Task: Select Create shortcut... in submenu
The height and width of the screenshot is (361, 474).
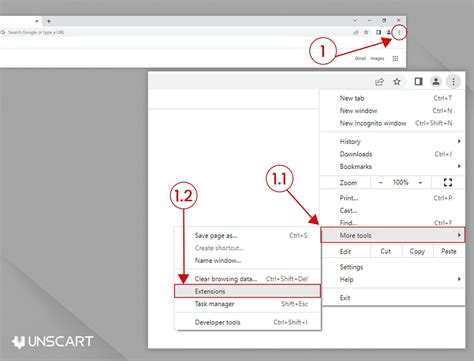Action: (248, 248)
